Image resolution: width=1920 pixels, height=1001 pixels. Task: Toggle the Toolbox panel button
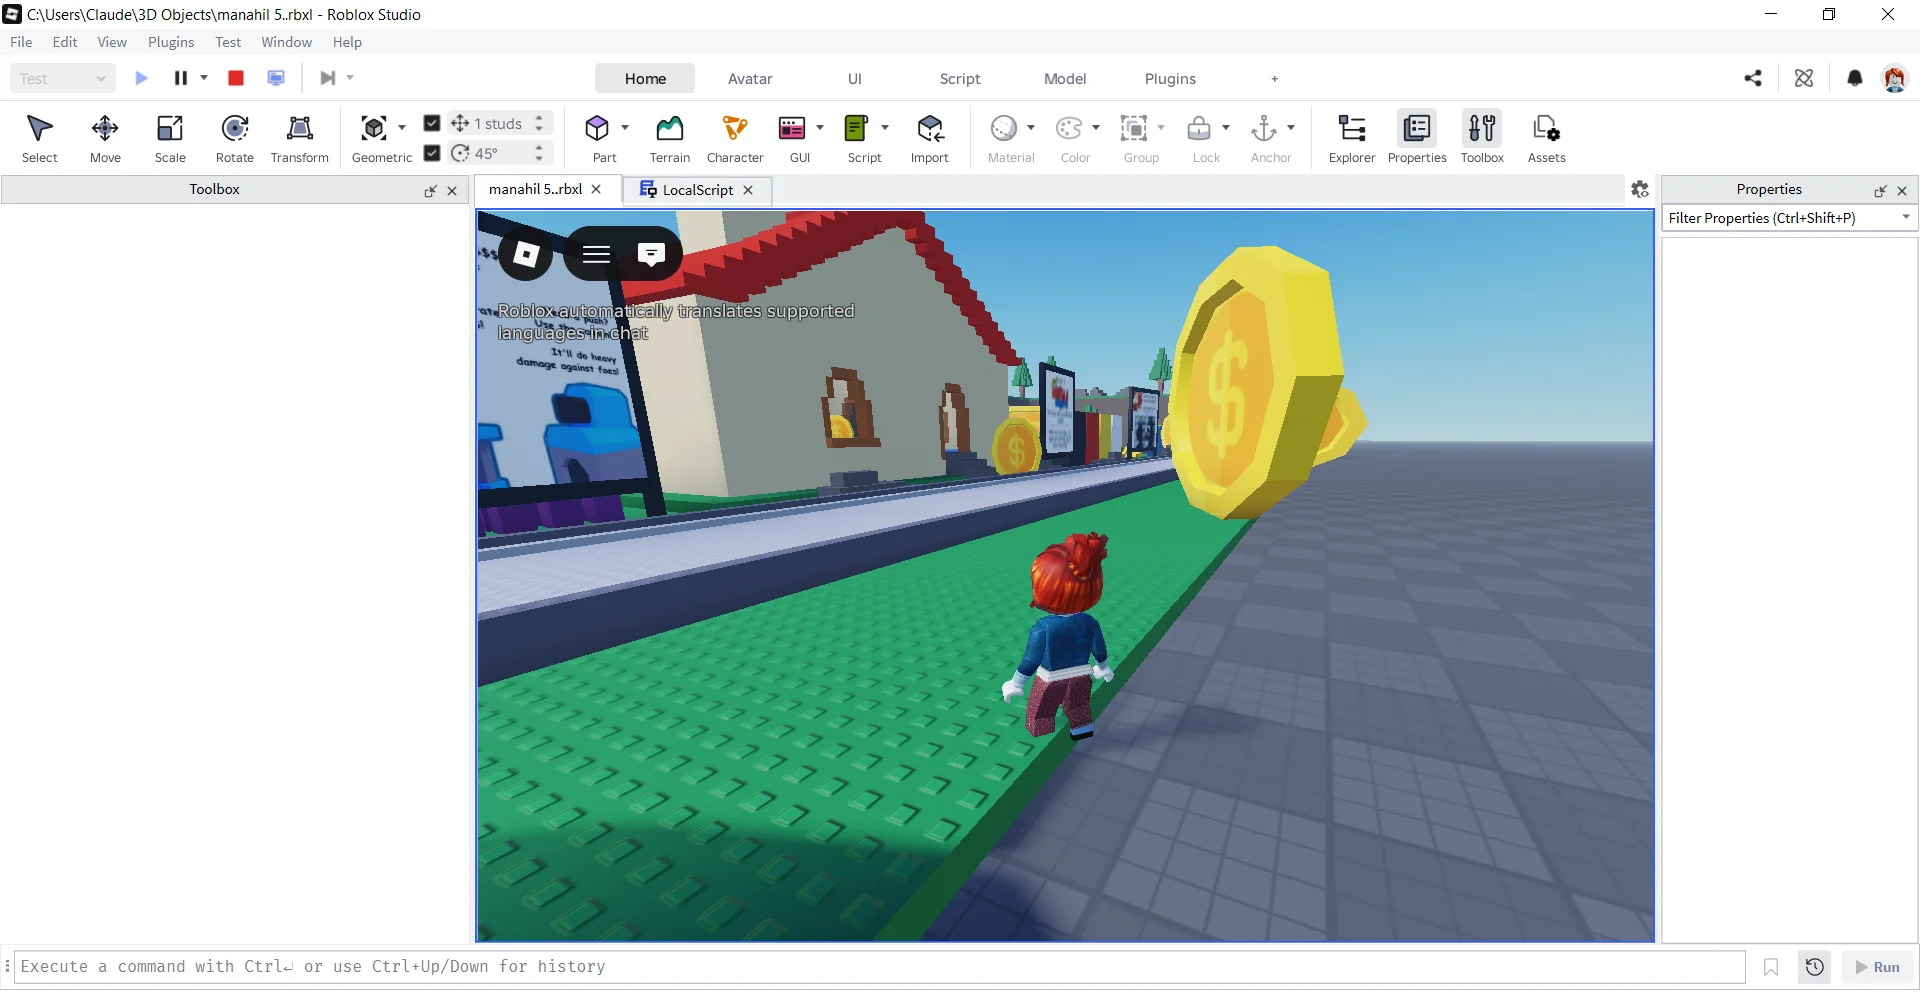click(1482, 138)
